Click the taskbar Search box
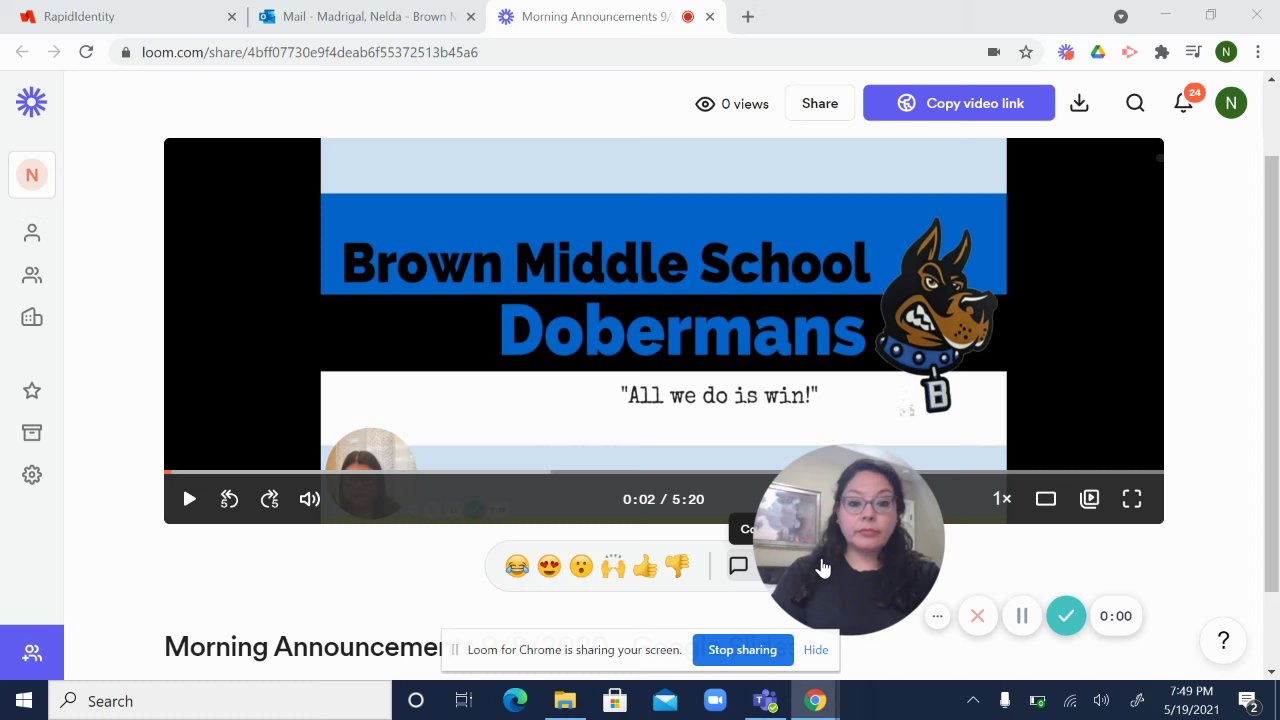1280x720 pixels. pyautogui.click(x=220, y=701)
